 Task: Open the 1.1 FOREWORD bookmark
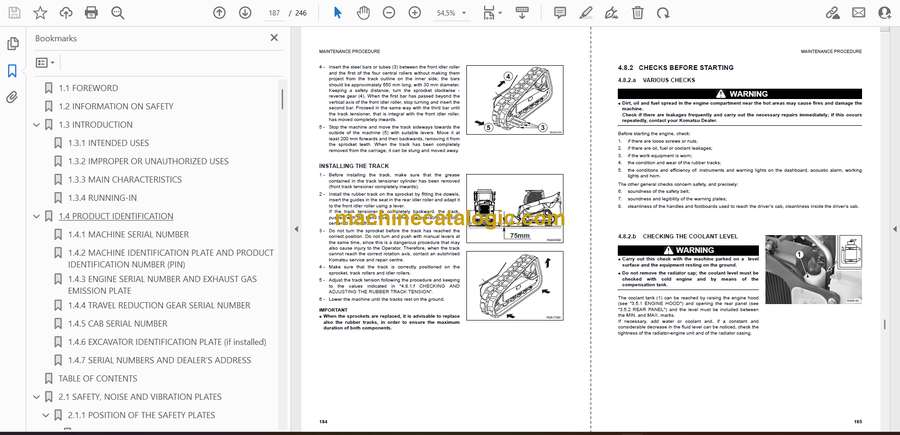88,88
